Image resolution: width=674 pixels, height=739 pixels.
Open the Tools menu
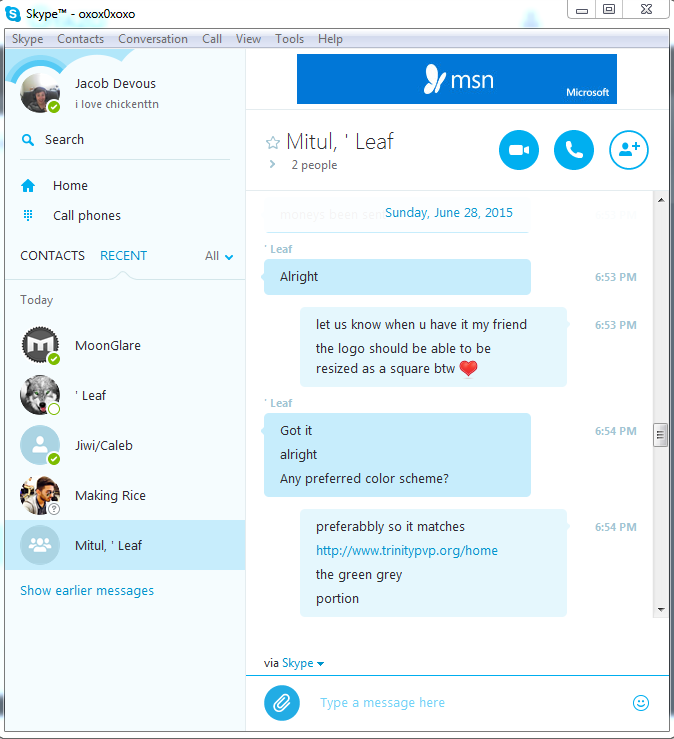point(289,39)
